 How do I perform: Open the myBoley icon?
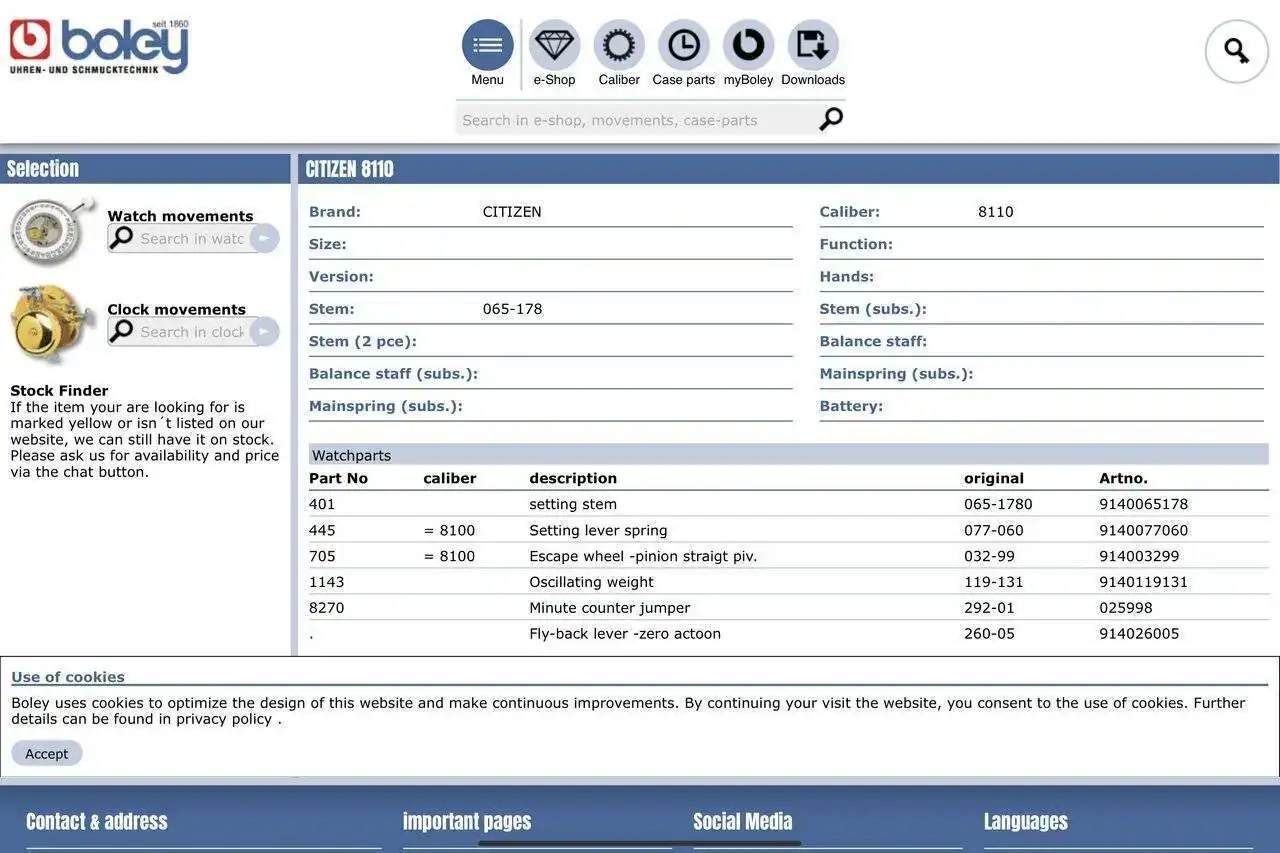[x=748, y=45]
